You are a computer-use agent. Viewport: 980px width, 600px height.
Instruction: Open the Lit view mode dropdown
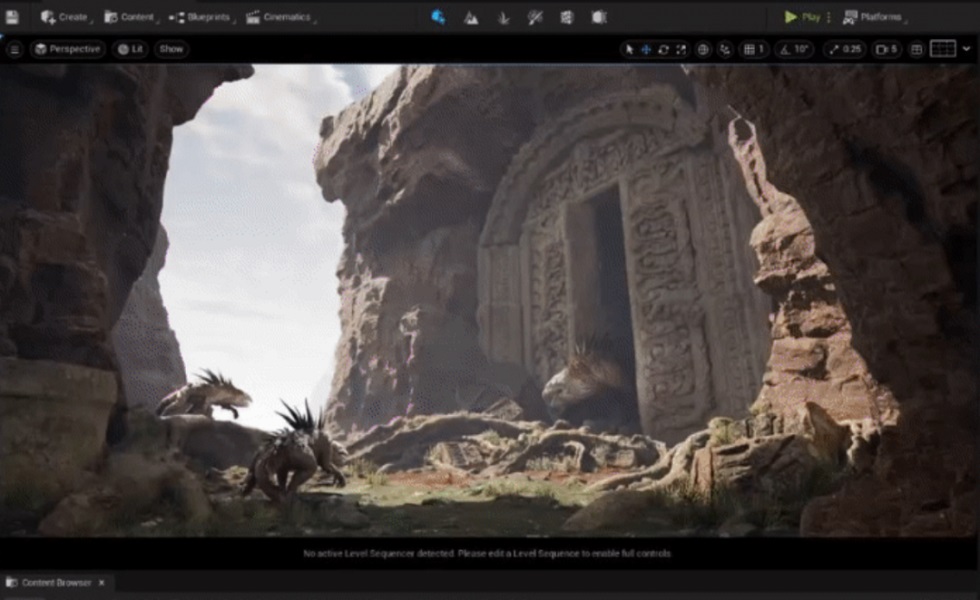pyautogui.click(x=129, y=49)
